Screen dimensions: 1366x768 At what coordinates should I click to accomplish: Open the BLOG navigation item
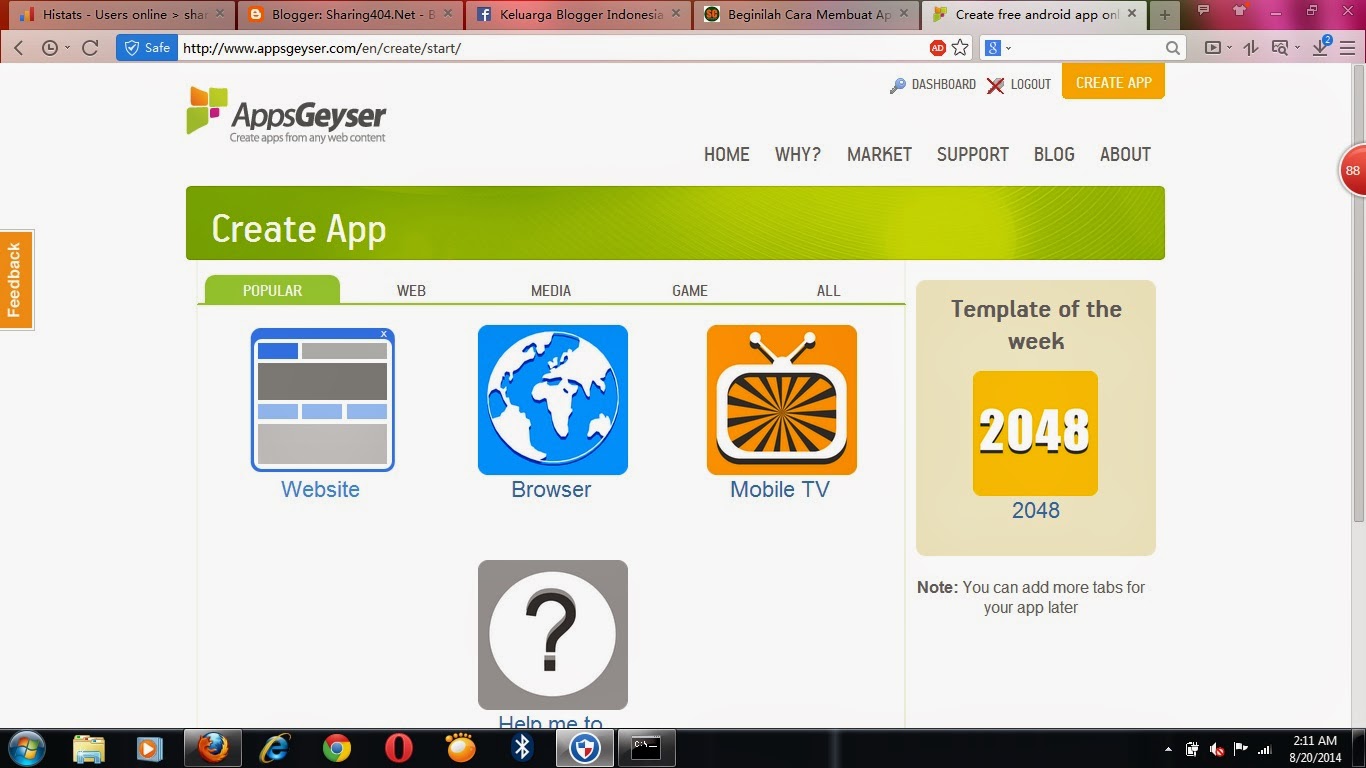click(1054, 154)
